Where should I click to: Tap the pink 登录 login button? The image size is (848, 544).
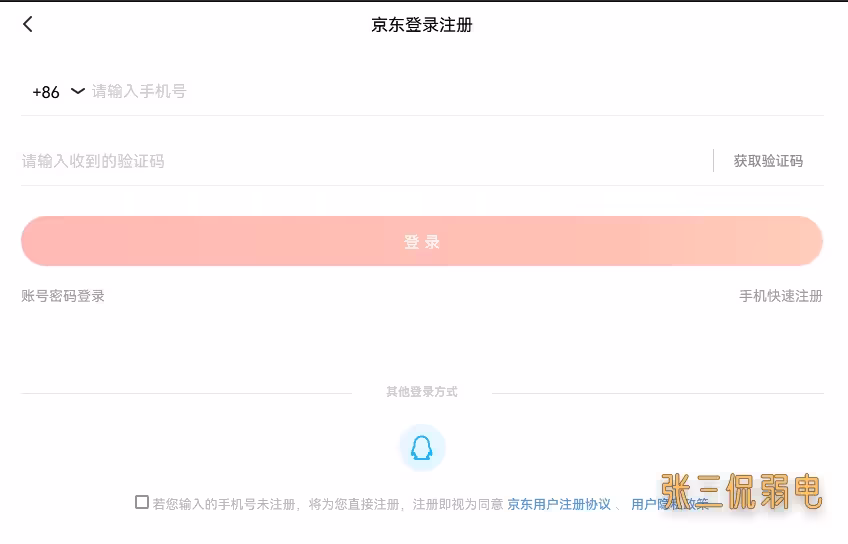pos(422,241)
